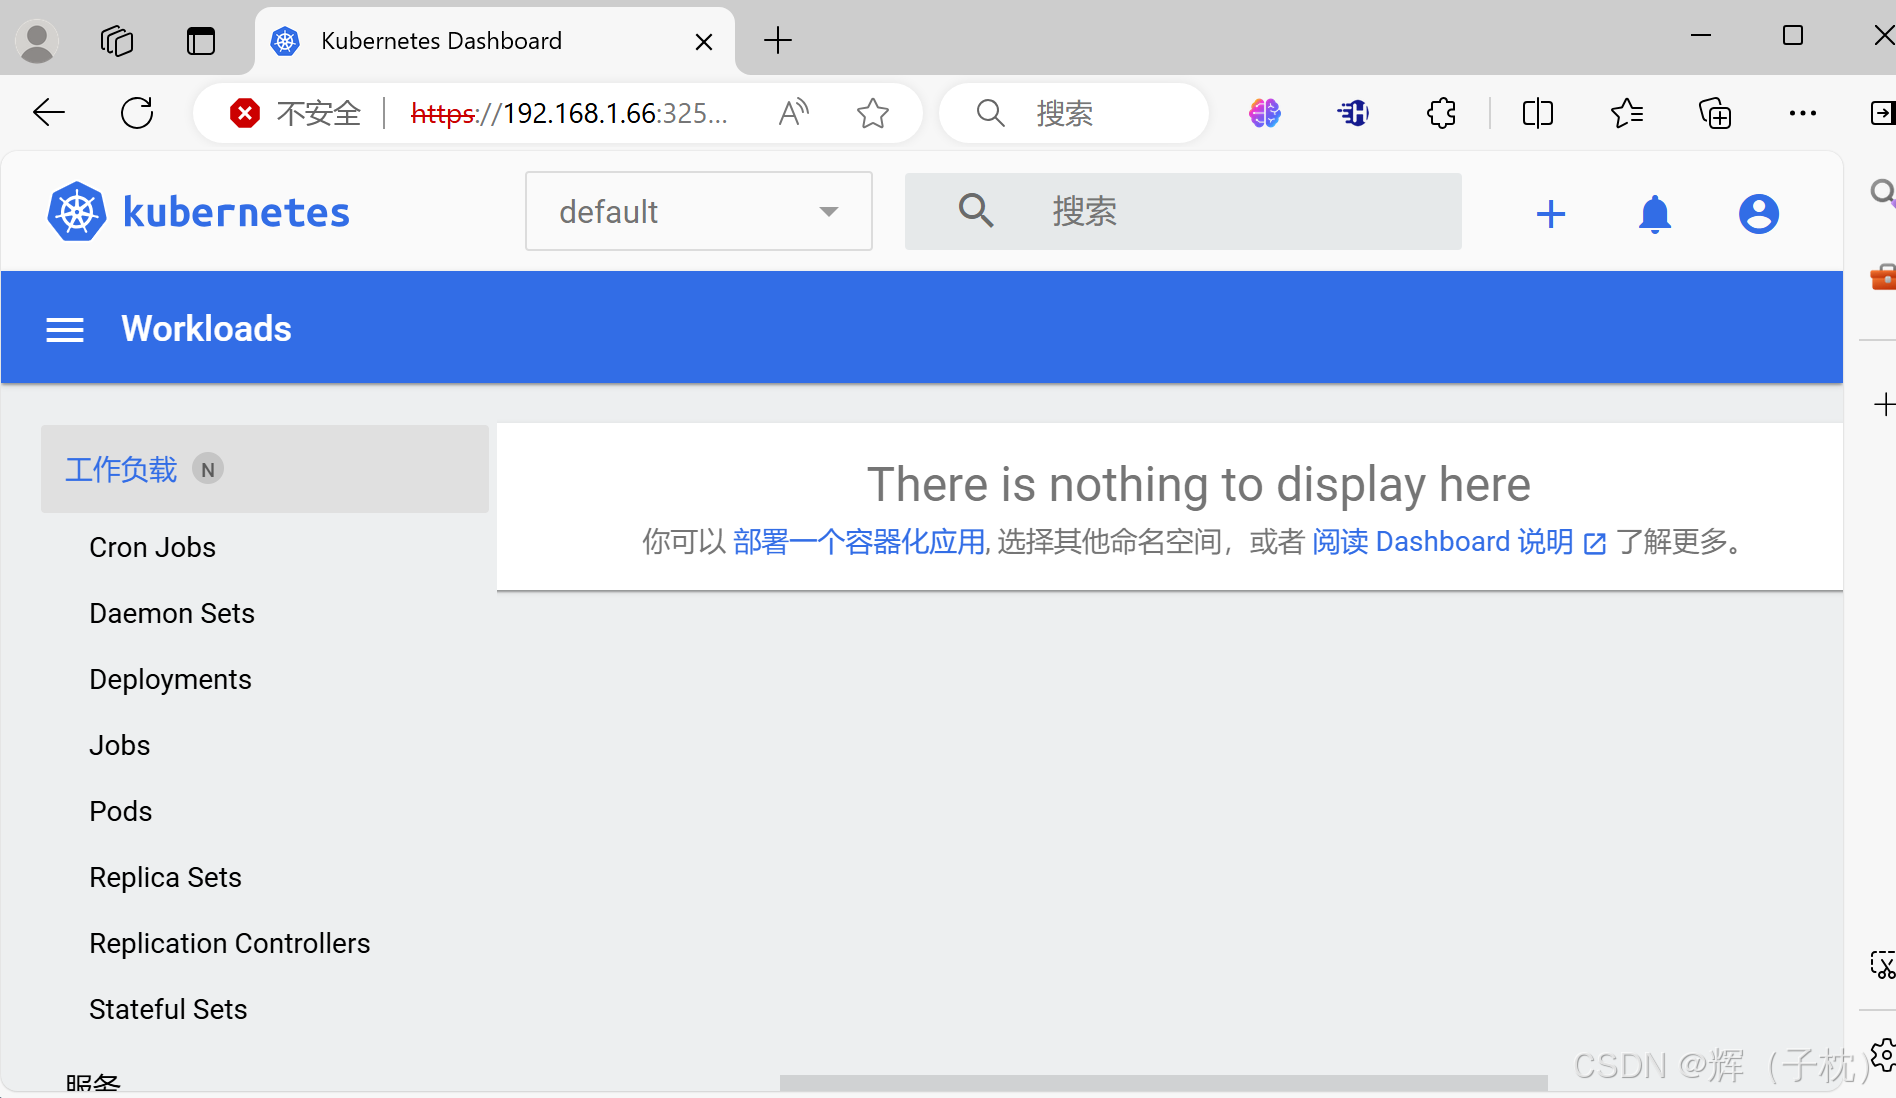Image resolution: width=1896 pixels, height=1098 pixels.
Task: Click the Kubernetes logo icon
Action: [77, 212]
